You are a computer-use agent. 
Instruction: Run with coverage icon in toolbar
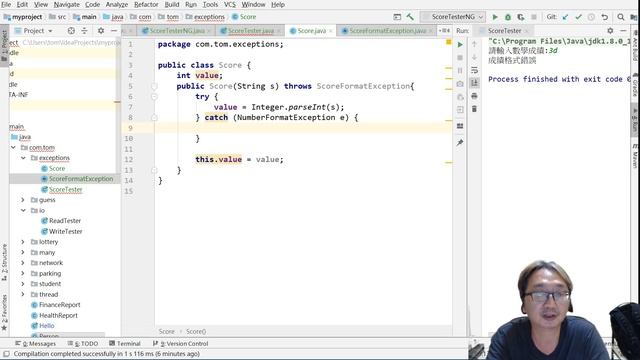pos(521,17)
